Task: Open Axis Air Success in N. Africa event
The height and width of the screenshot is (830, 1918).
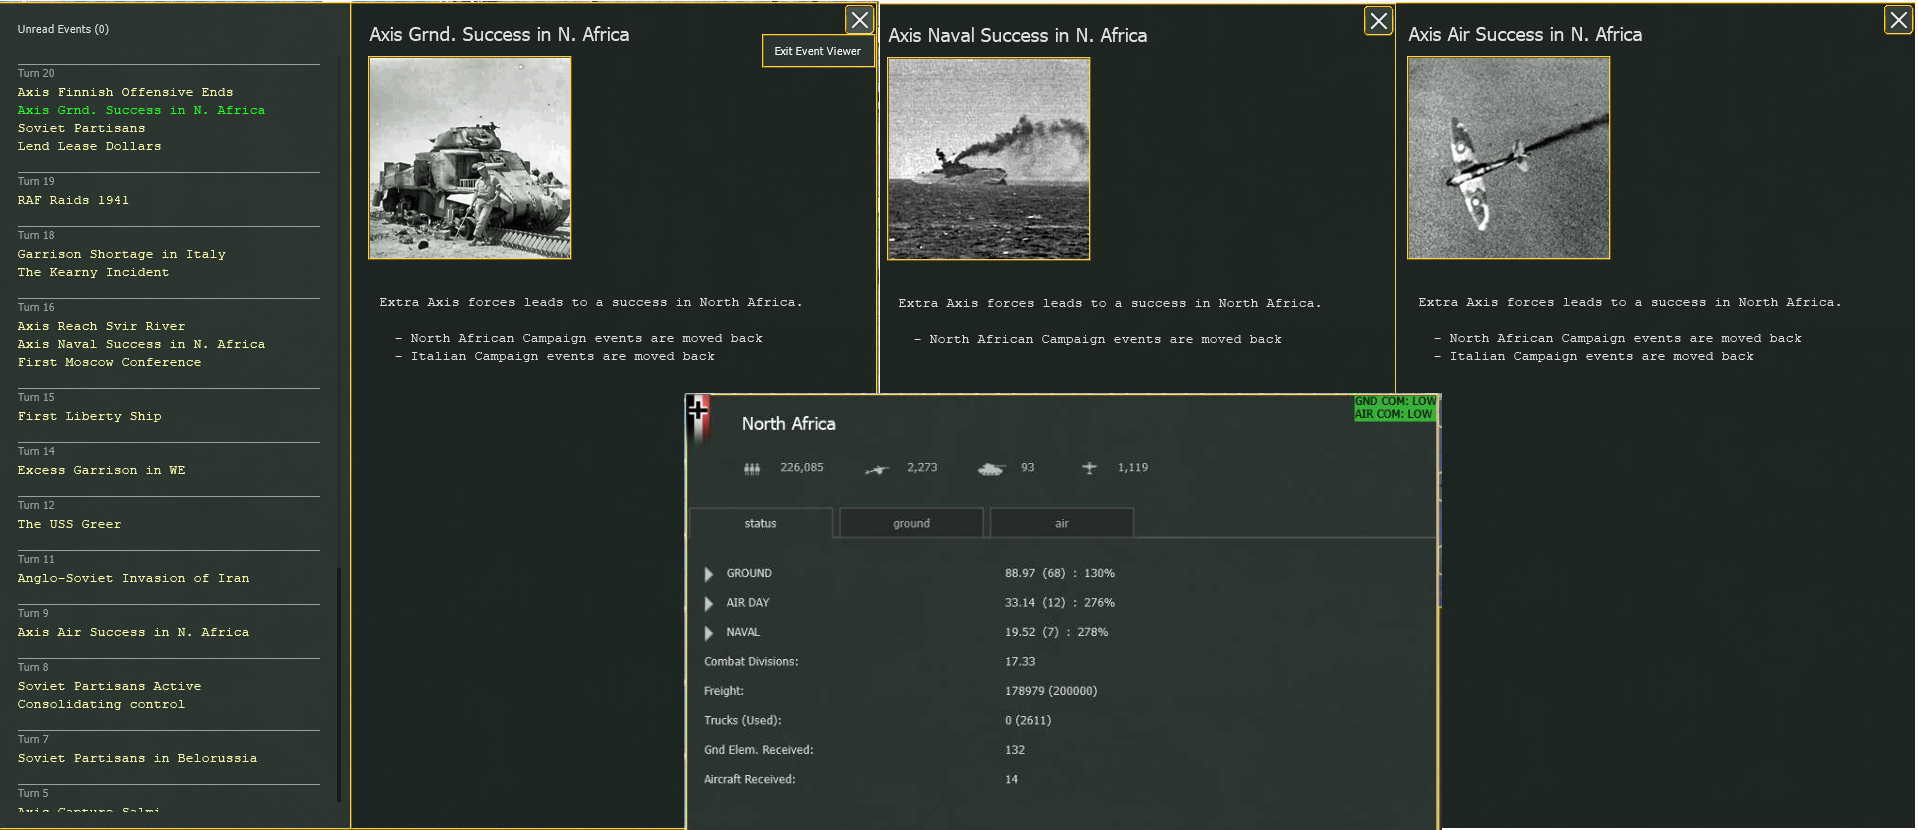Action: coord(133,632)
